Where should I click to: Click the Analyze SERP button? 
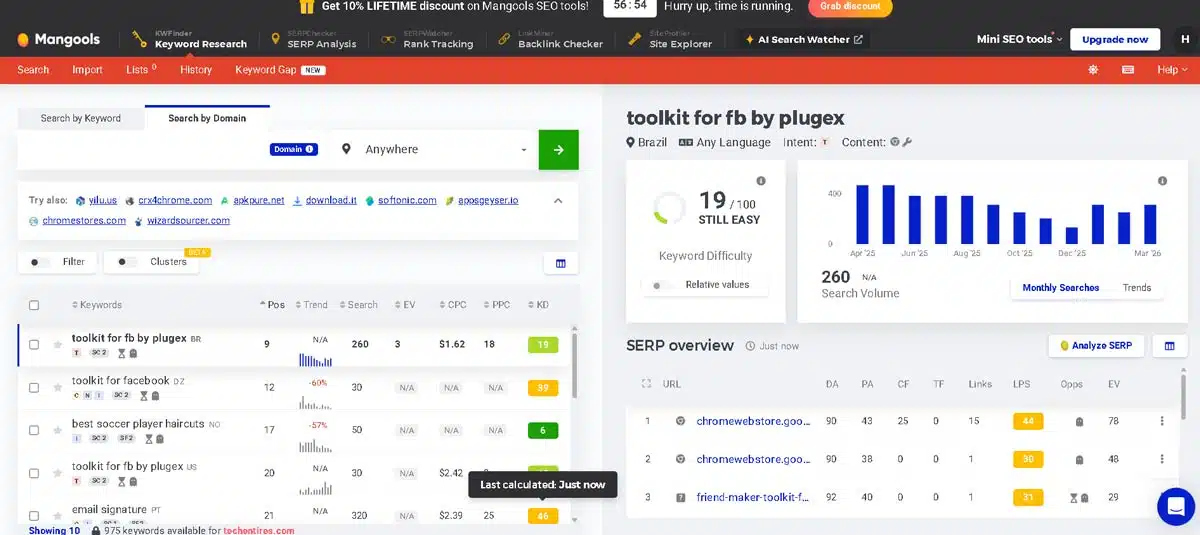pos(1096,345)
